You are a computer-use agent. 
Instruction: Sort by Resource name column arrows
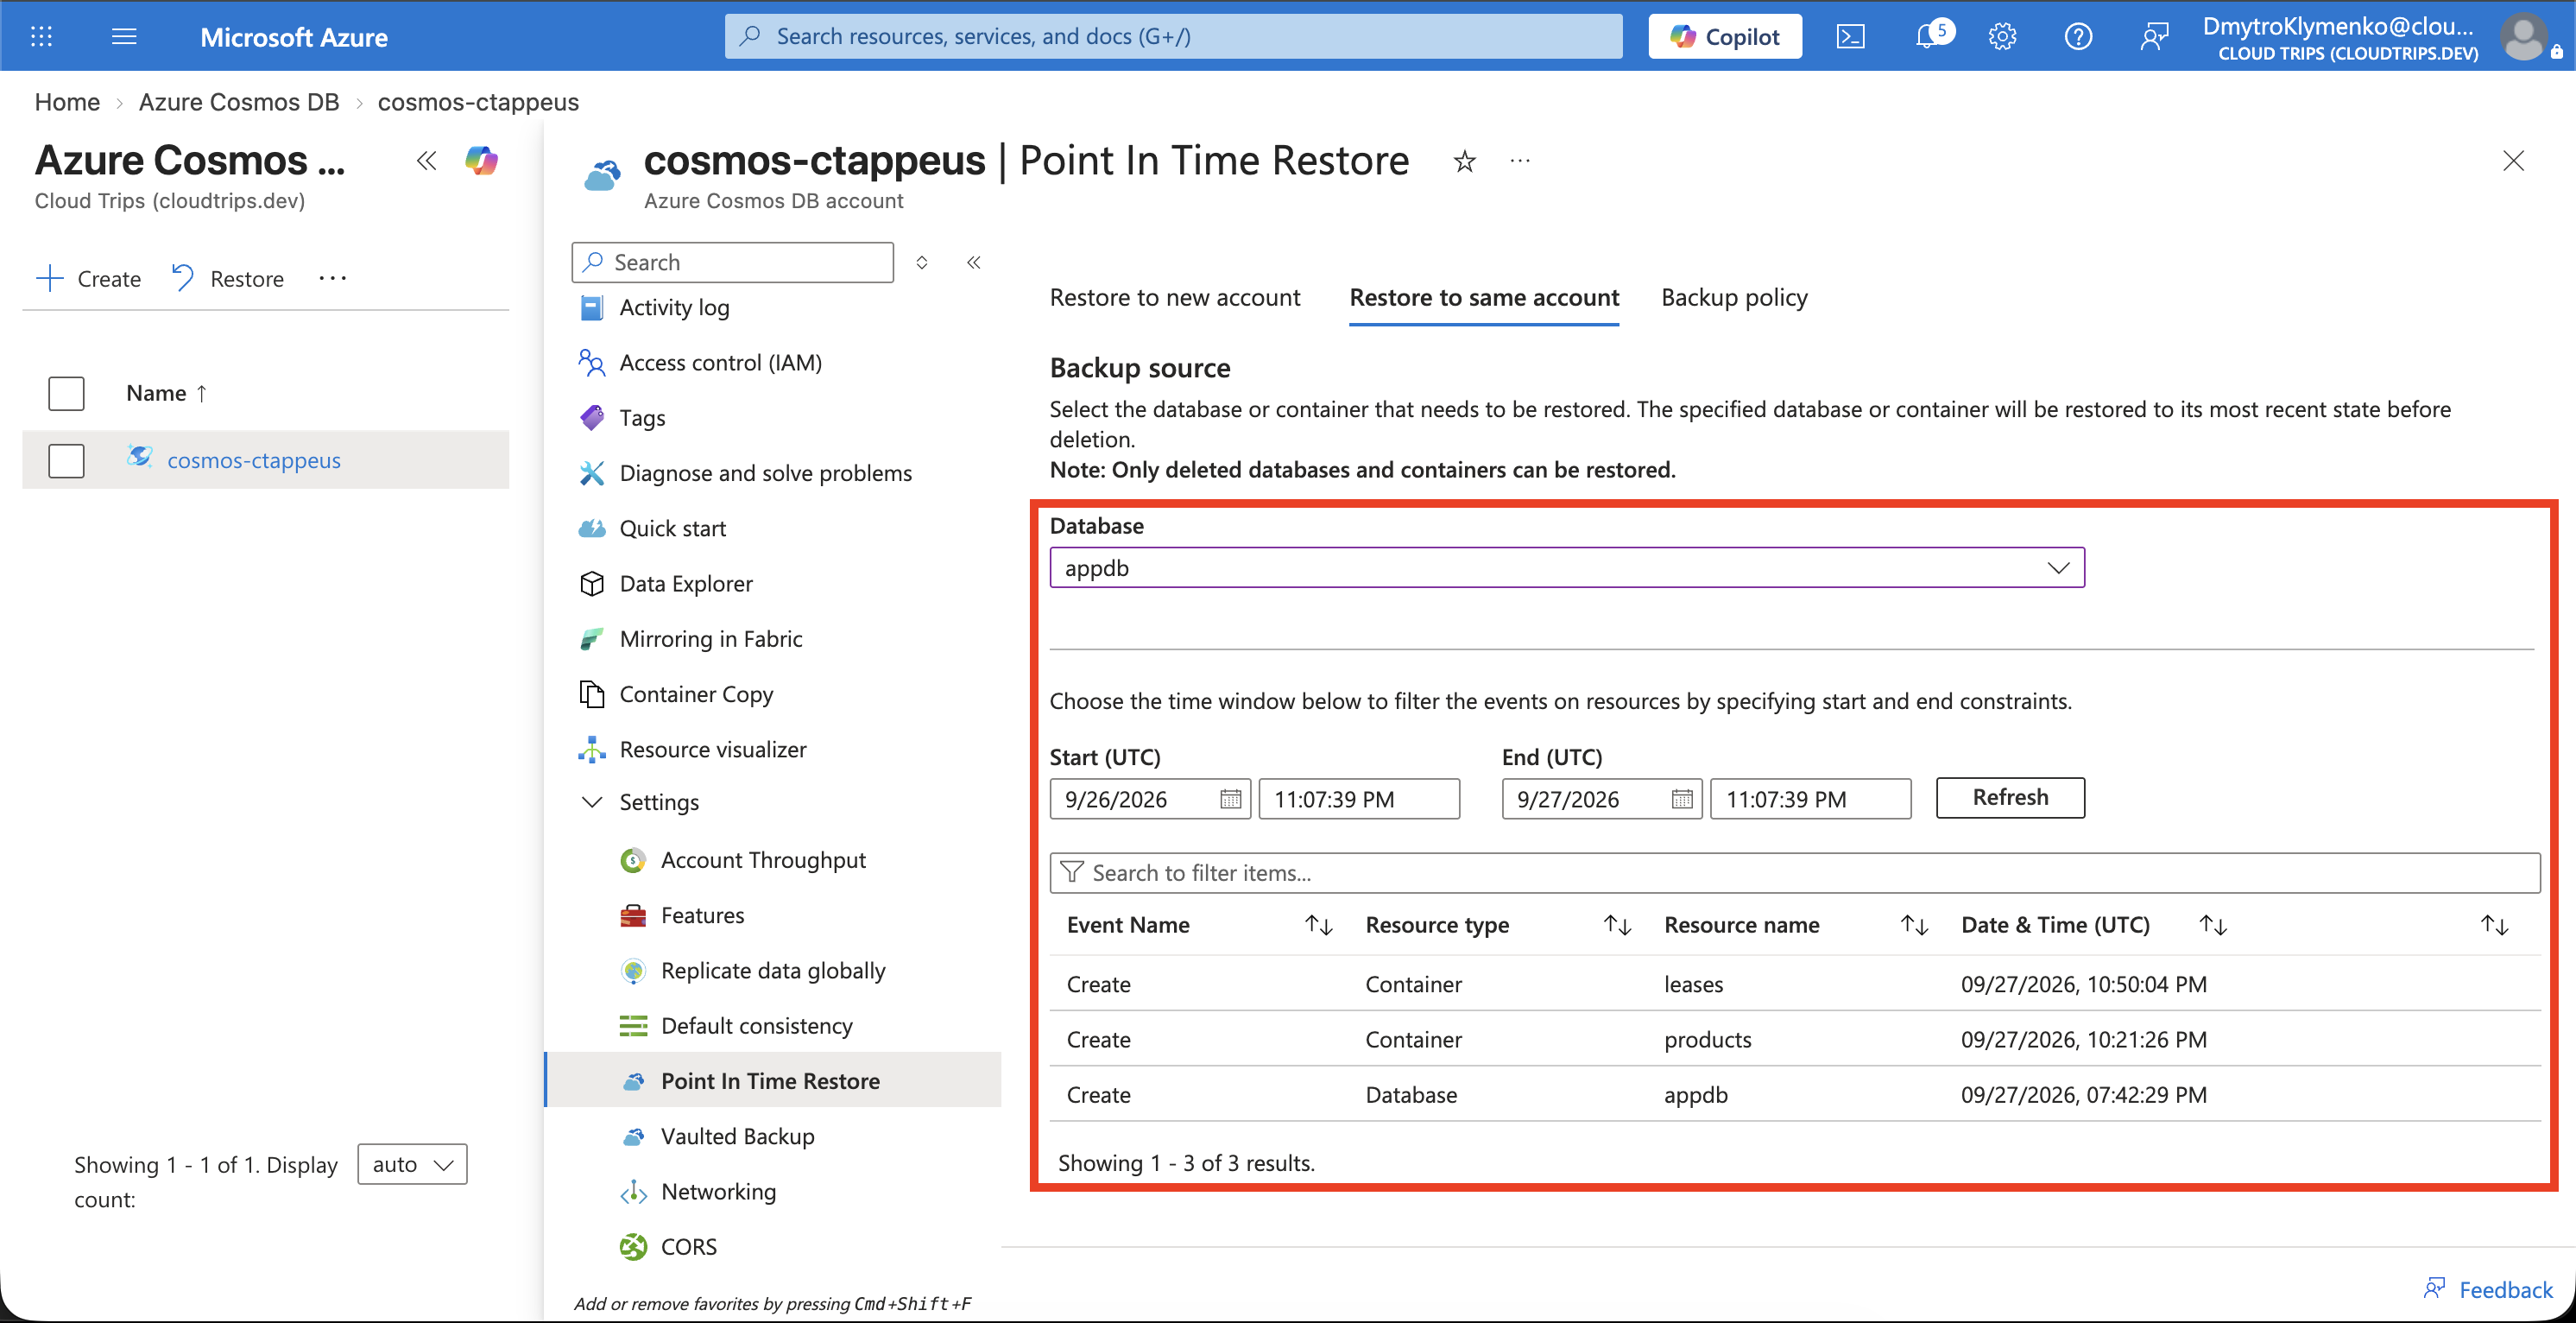[x=1914, y=925]
